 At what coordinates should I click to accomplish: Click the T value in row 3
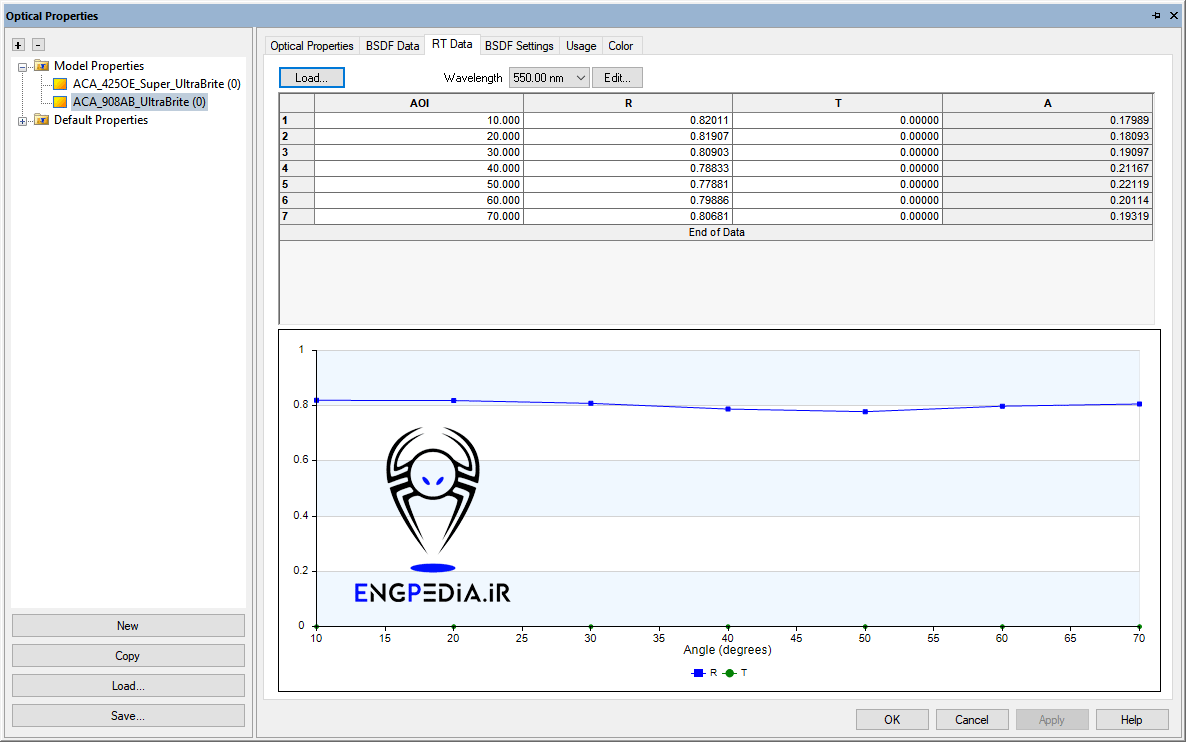(x=837, y=152)
